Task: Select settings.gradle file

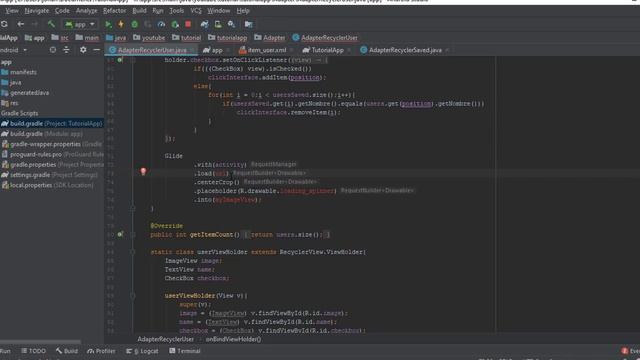Action: (49, 175)
